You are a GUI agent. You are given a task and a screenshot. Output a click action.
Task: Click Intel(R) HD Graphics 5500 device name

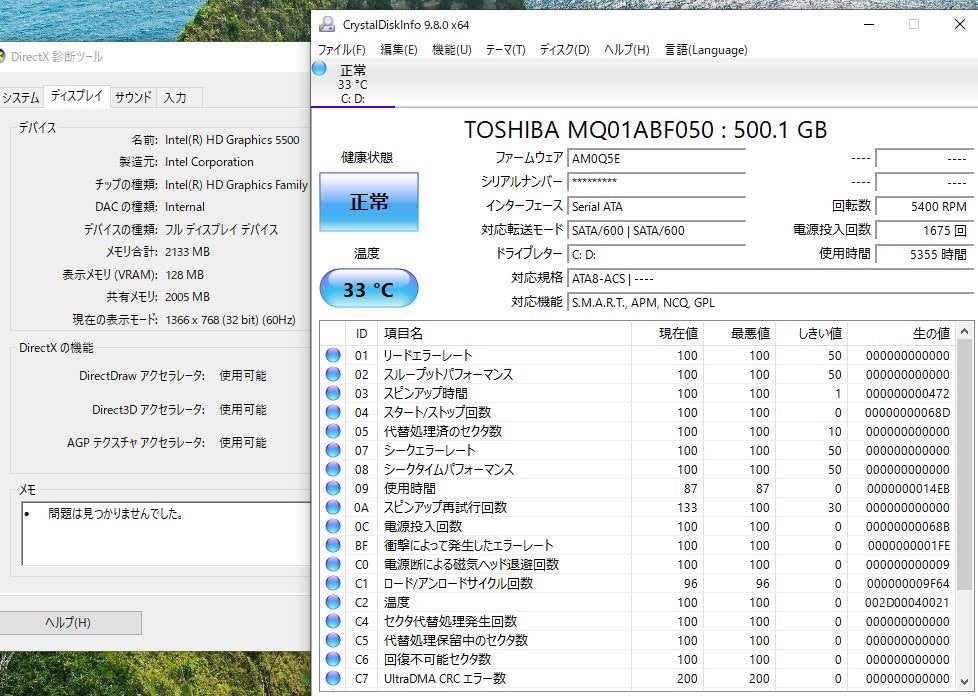[232, 140]
